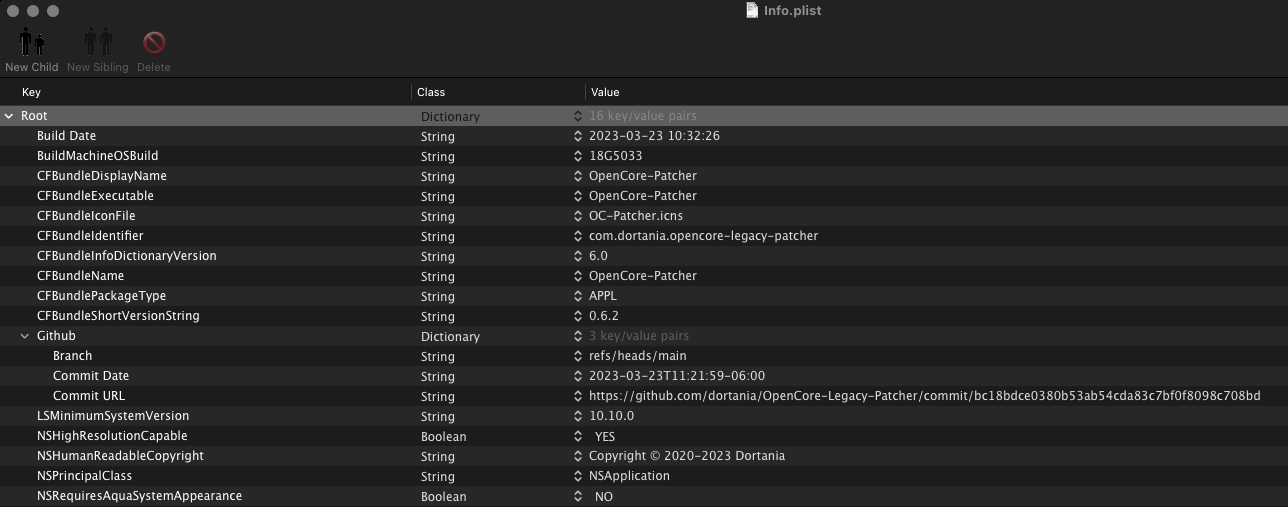Image resolution: width=1288 pixels, height=507 pixels.
Task: Select the LSMinimumSystemVersion key
Action: [113, 416]
